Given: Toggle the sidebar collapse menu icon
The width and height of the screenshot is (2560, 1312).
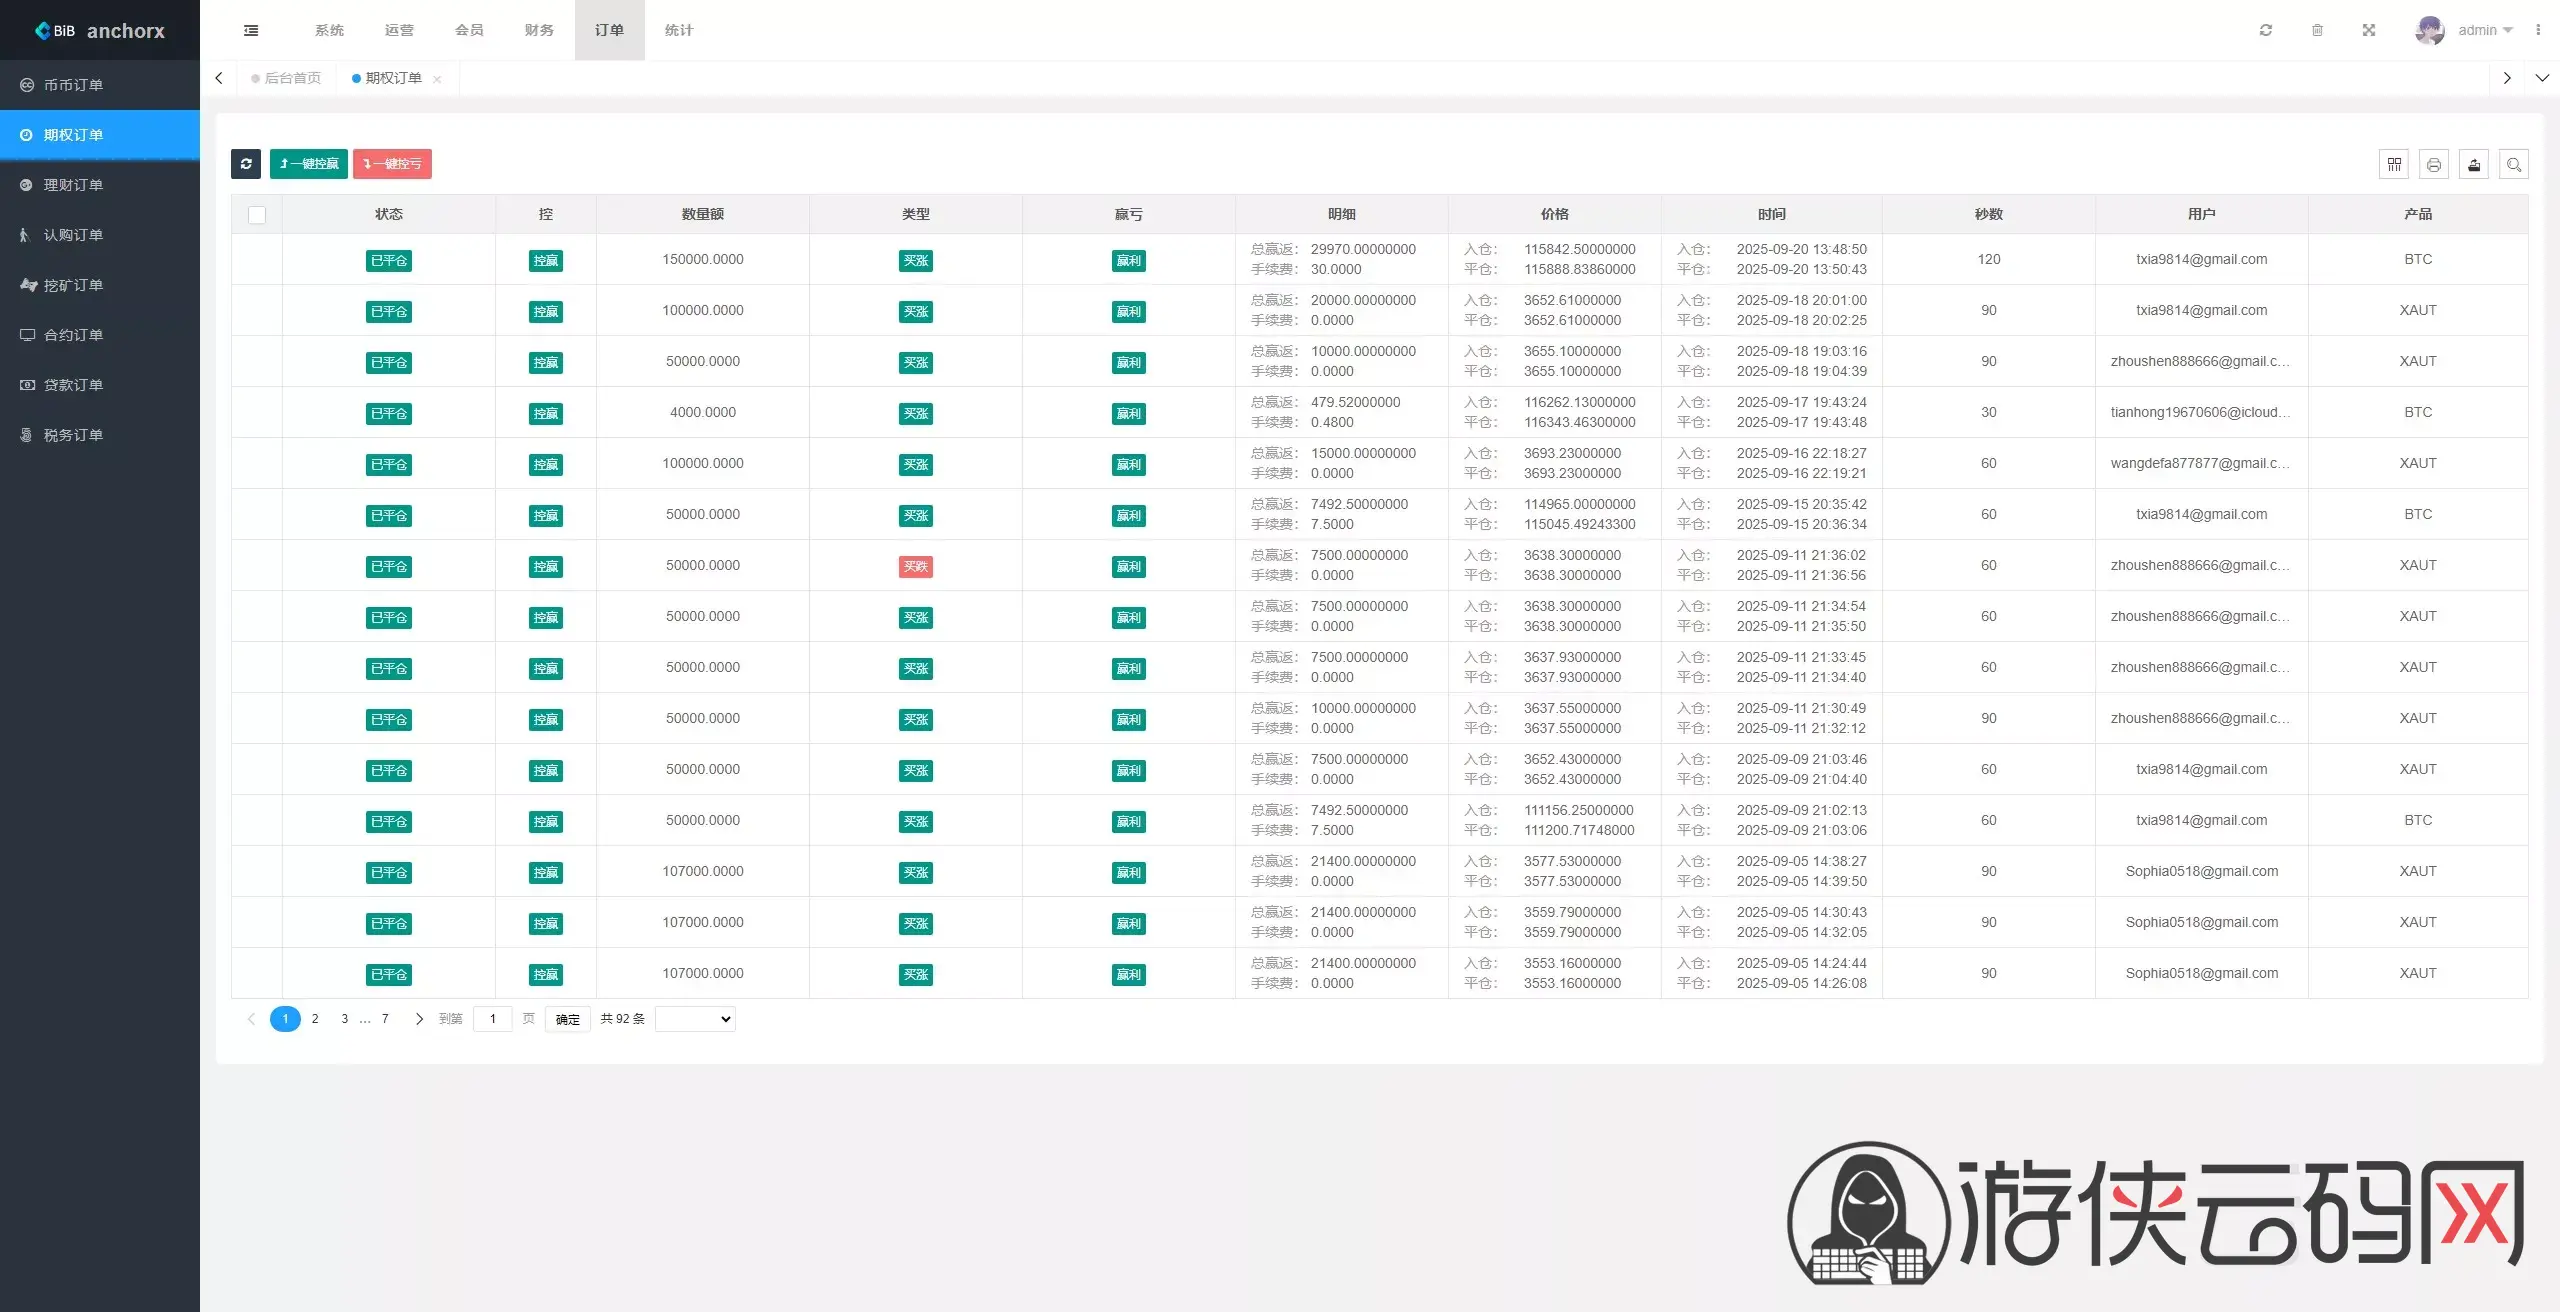Looking at the screenshot, I should 251,30.
